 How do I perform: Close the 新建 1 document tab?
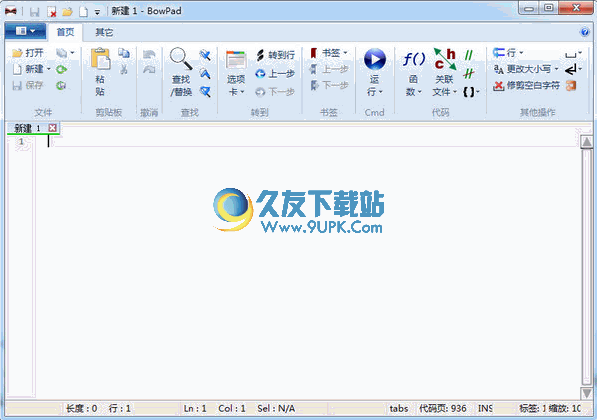pos(53,128)
